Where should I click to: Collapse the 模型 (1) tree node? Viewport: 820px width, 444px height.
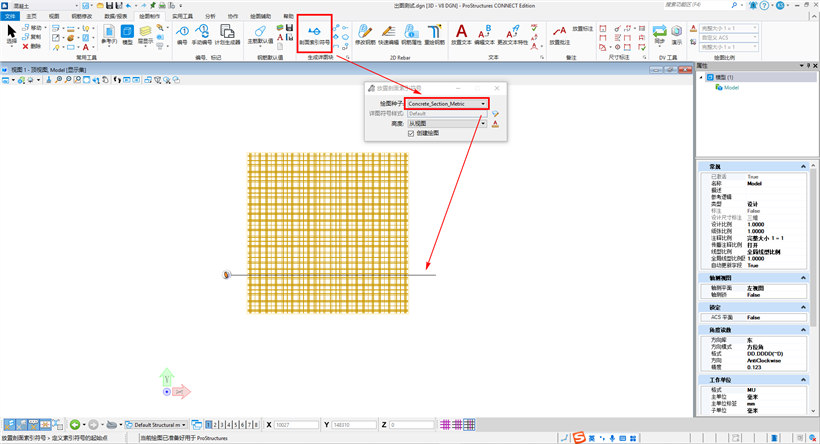click(703, 77)
